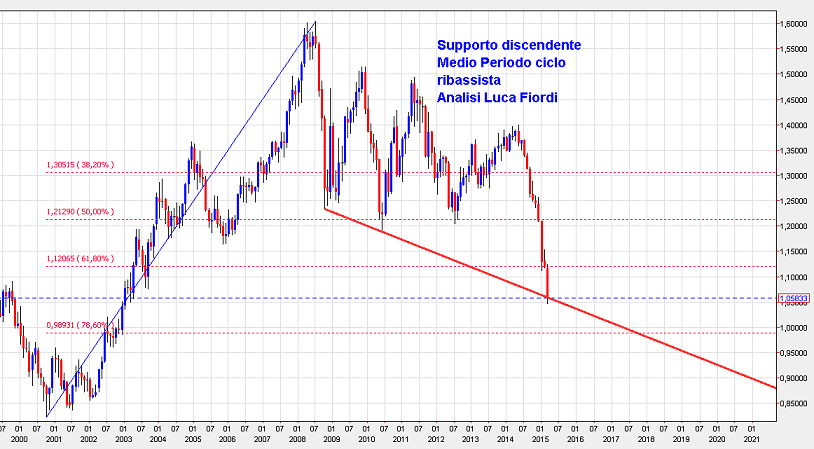Click the 1,60000 price axis label
The height and width of the screenshot is (449, 814).
(x=794, y=24)
